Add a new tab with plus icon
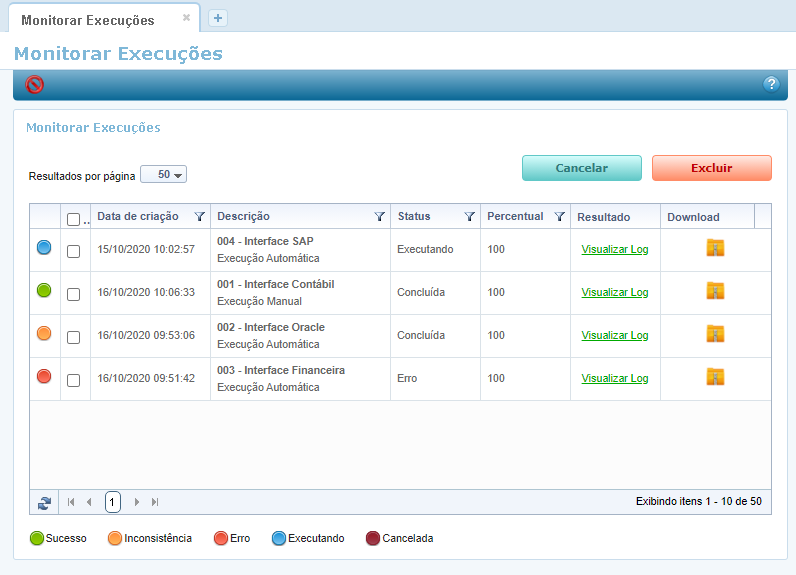Viewport: 796px width, 575px height. (218, 18)
